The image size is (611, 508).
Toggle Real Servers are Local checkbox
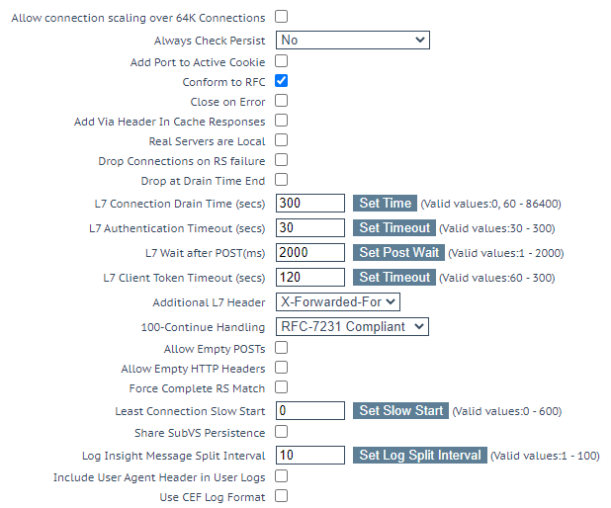tap(281, 140)
